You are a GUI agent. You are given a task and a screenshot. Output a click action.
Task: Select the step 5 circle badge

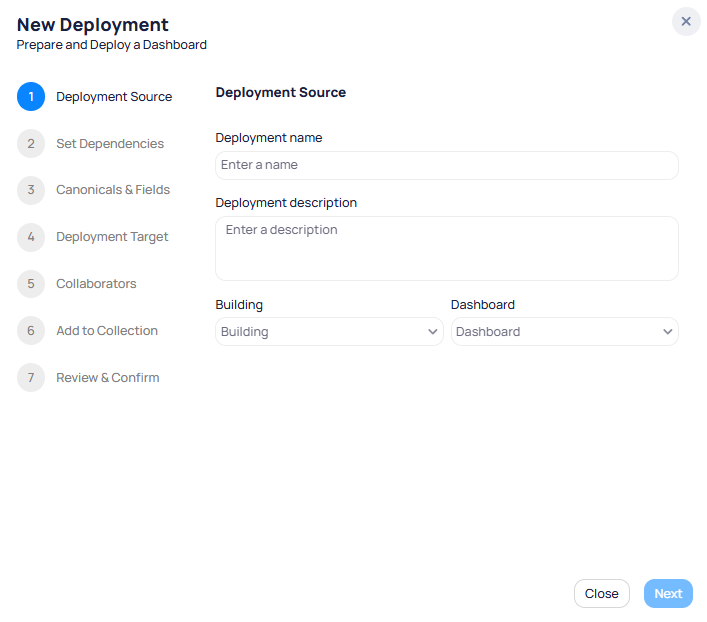click(31, 284)
